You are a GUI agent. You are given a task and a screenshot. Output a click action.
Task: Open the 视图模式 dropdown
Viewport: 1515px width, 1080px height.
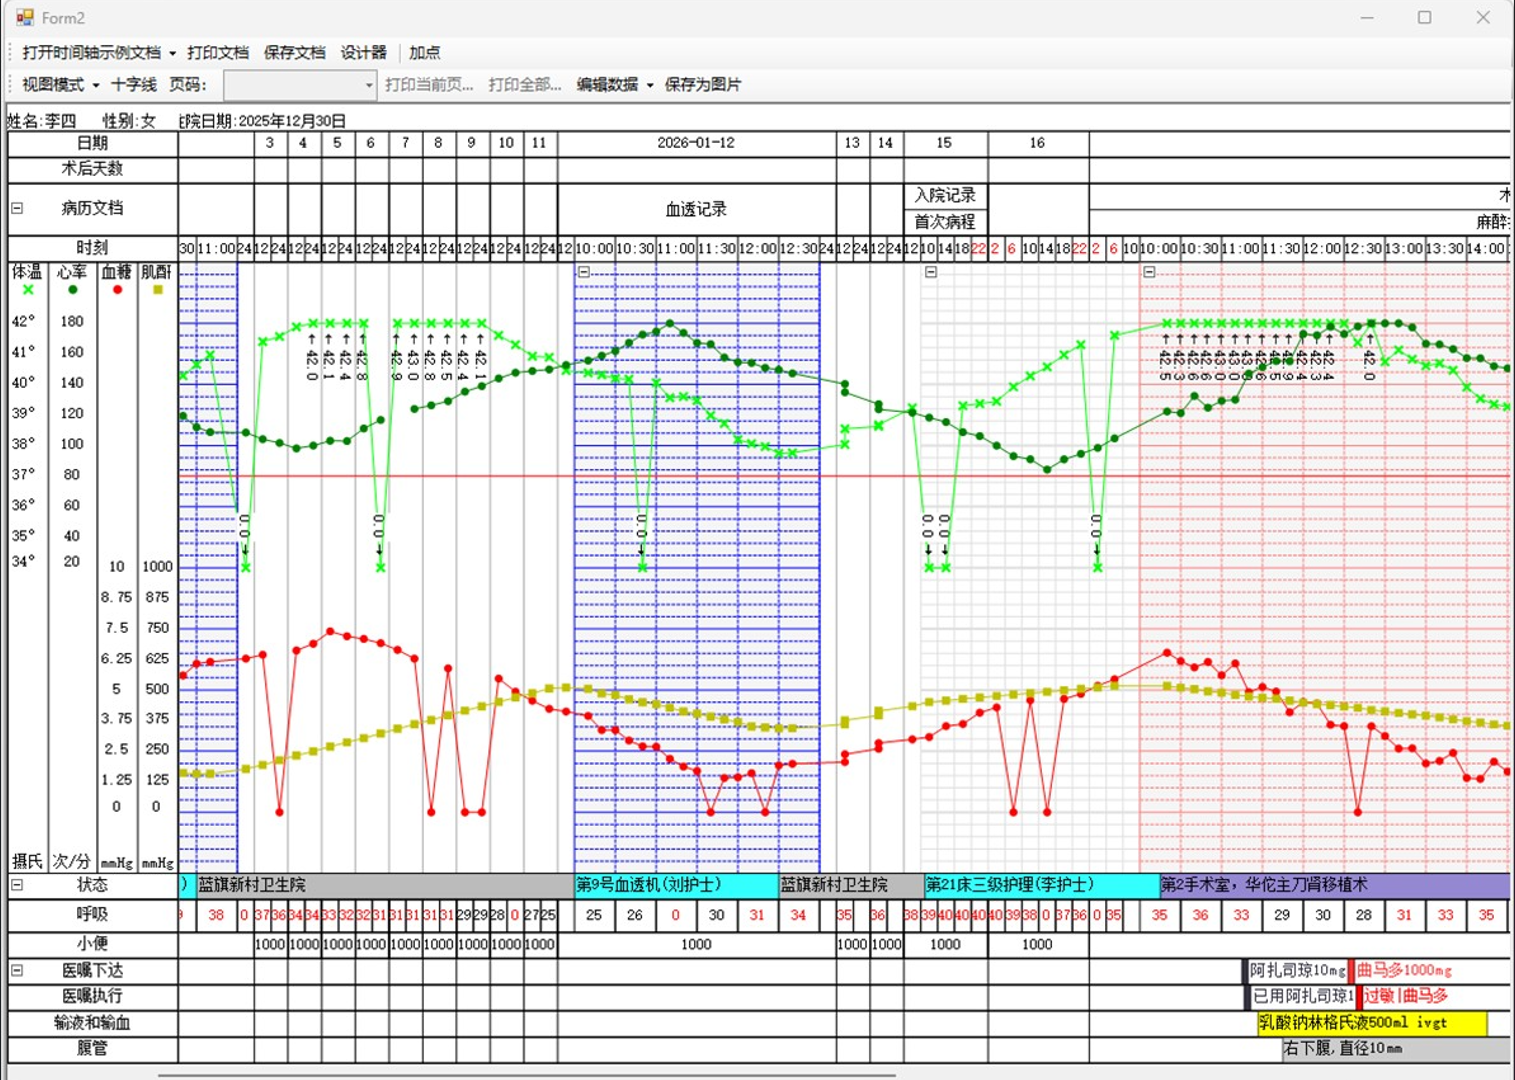click(x=61, y=85)
